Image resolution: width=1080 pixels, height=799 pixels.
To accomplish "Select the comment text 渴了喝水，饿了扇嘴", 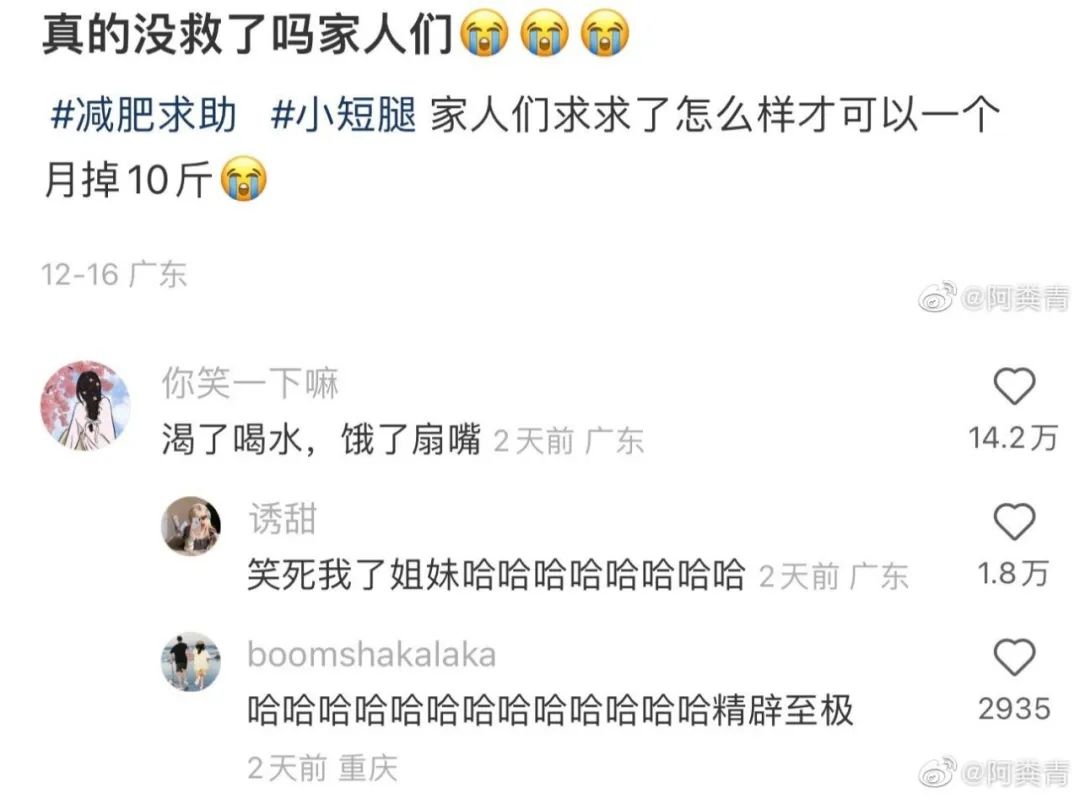I will 322,439.
